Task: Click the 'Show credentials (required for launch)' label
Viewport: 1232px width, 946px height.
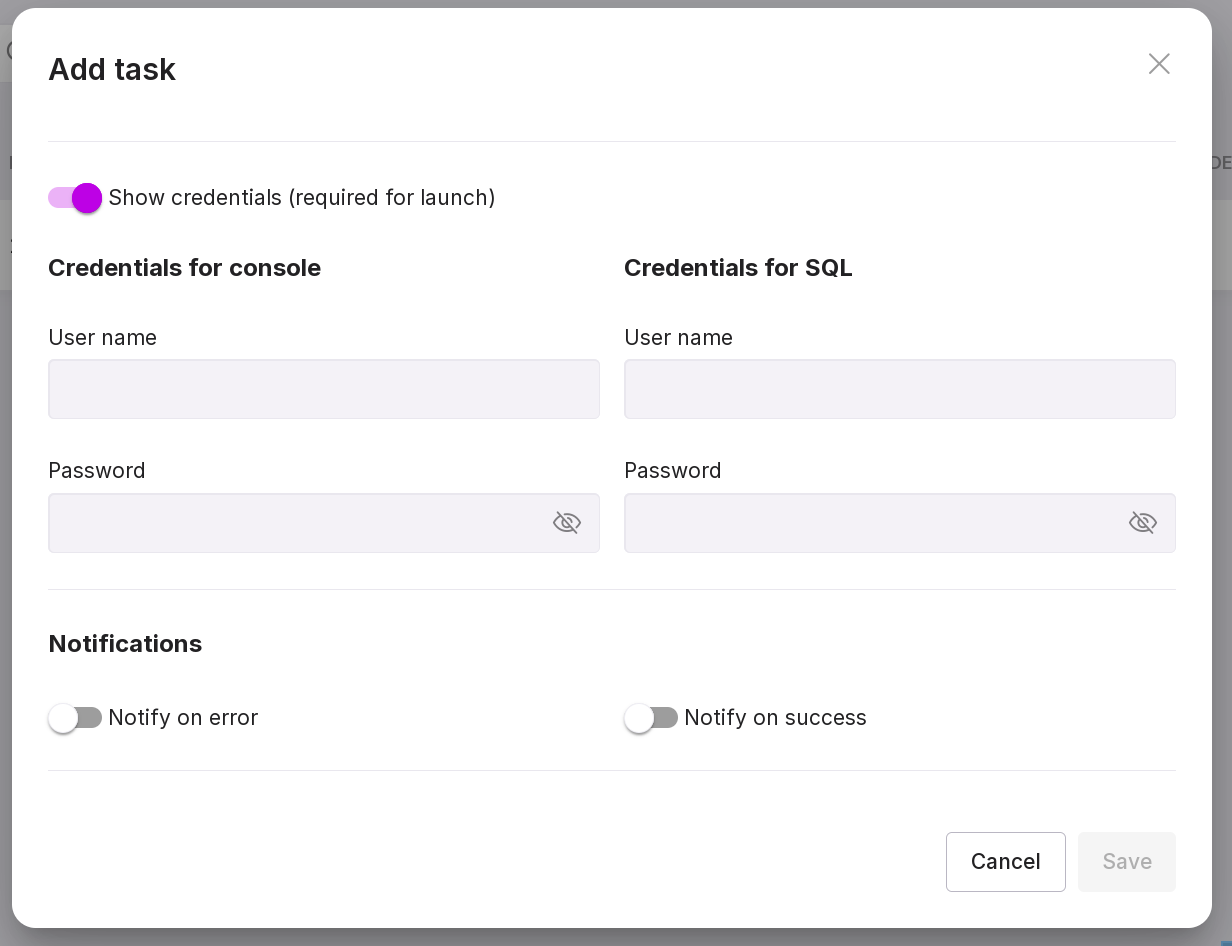Action: pyautogui.click(x=301, y=198)
